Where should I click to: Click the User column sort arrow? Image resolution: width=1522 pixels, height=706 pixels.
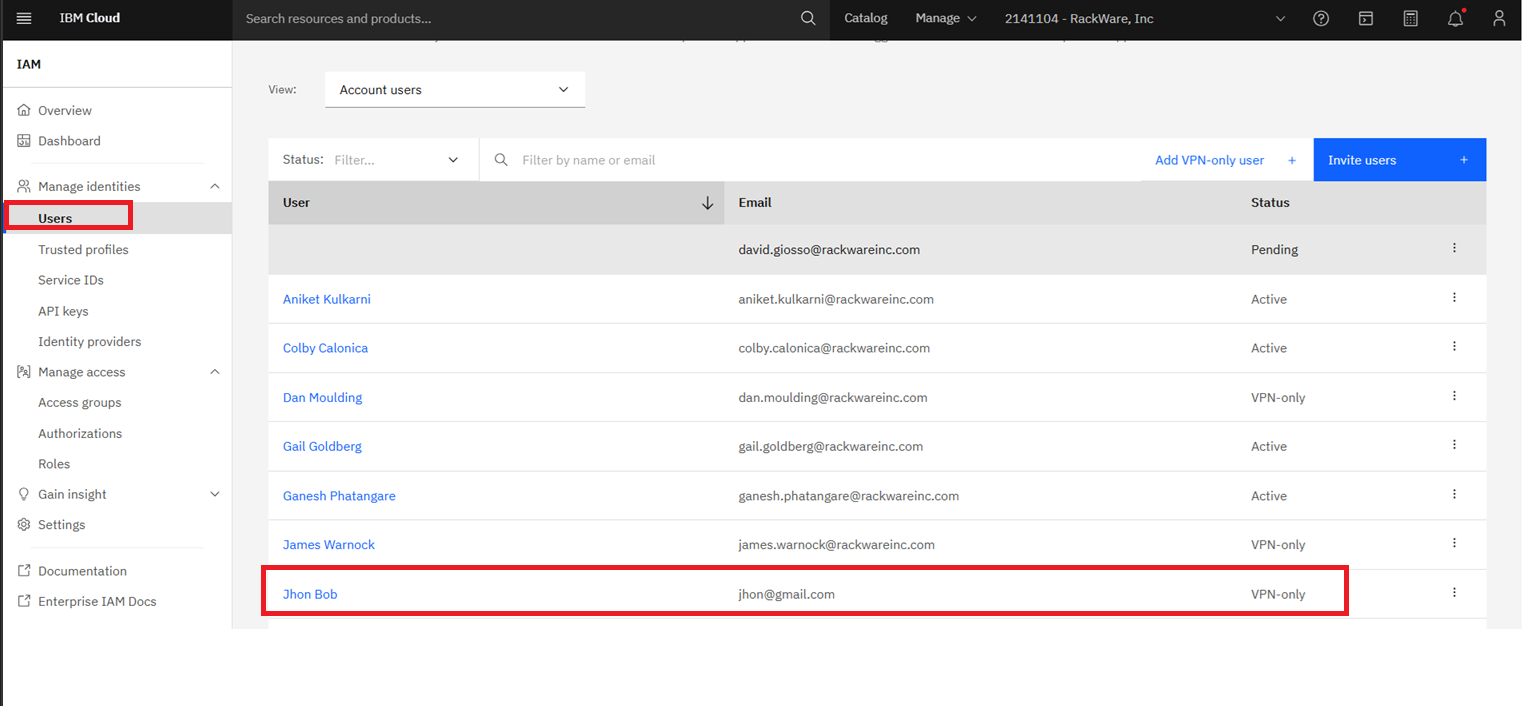(708, 203)
